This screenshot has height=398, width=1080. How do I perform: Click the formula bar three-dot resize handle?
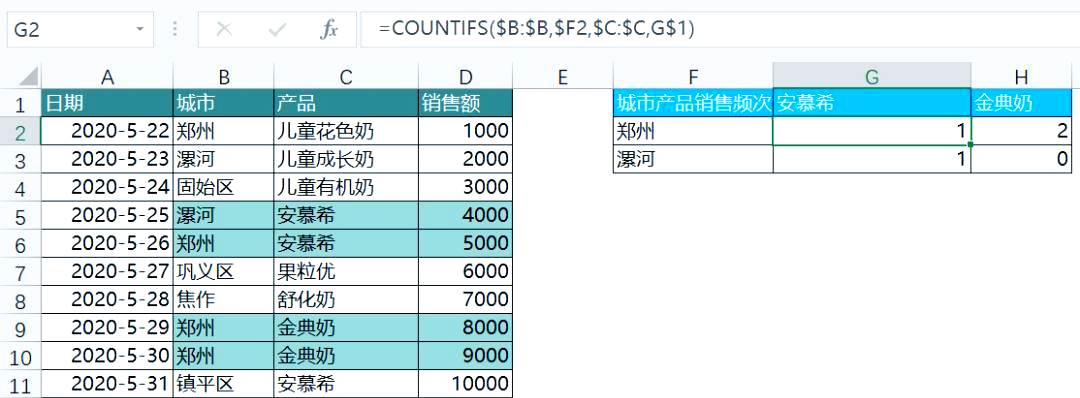coord(175,29)
